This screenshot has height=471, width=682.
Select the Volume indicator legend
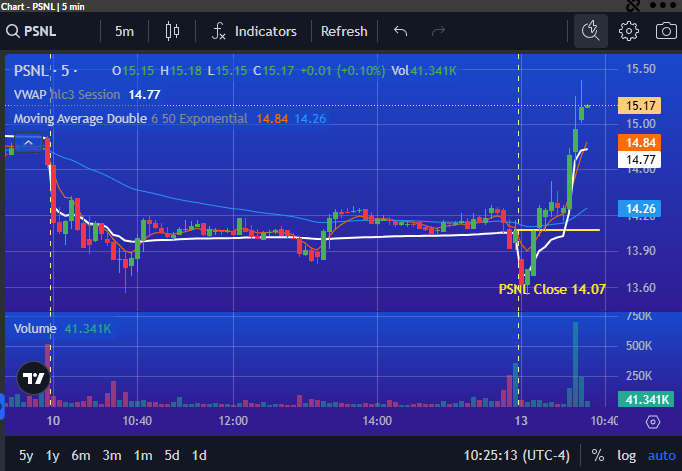[62, 328]
